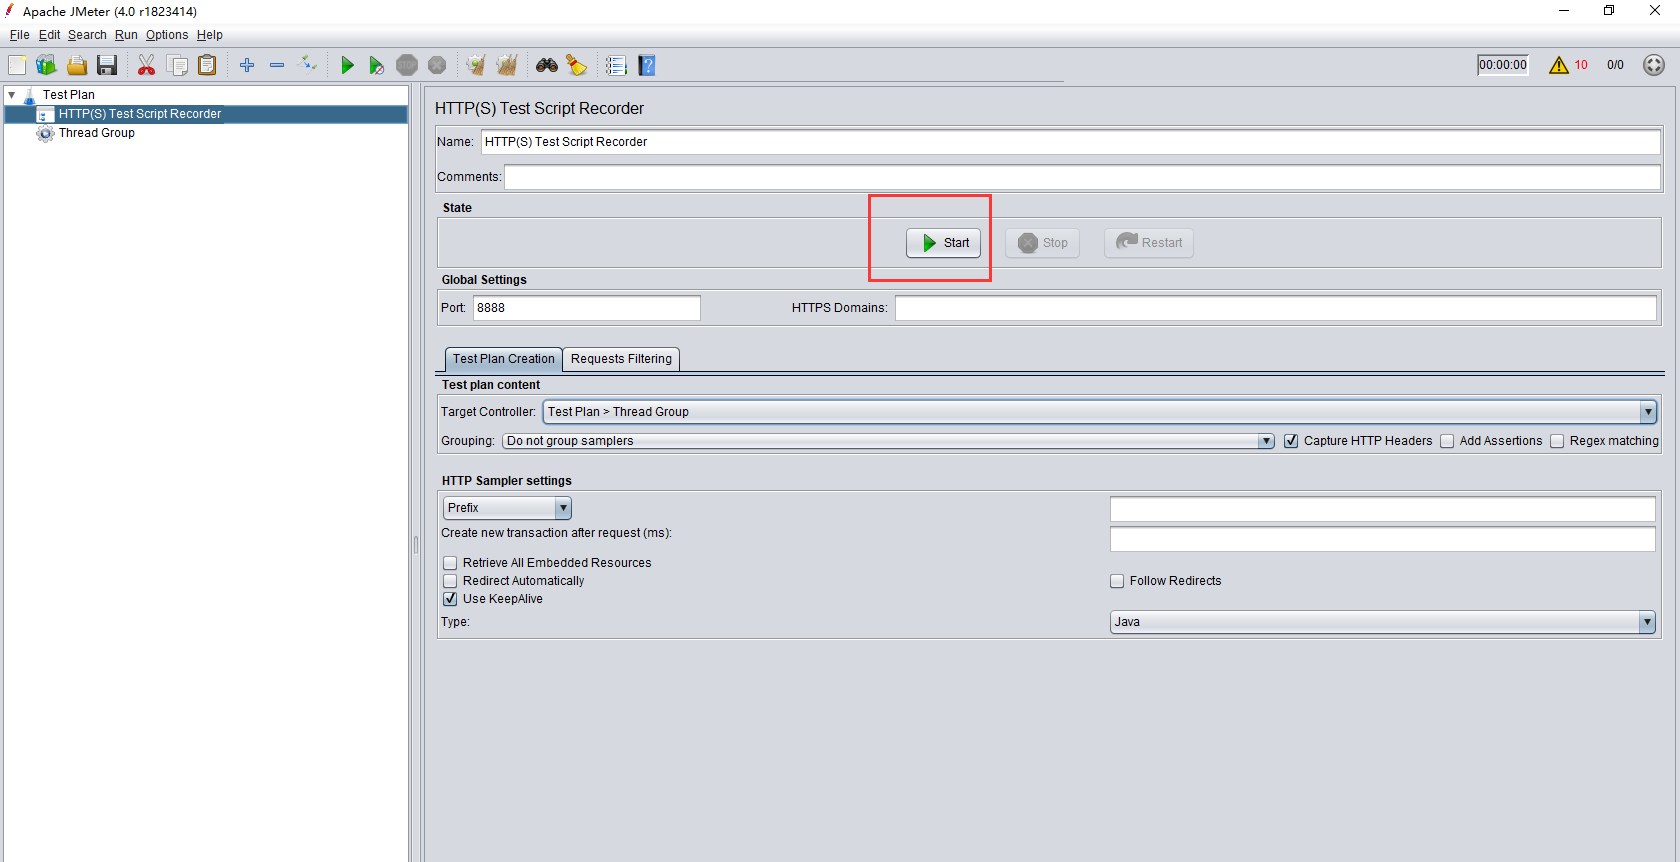Click the toolbar Shutdown X icon
This screenshot has width=1680, height=862.
[x=437, y=65]
